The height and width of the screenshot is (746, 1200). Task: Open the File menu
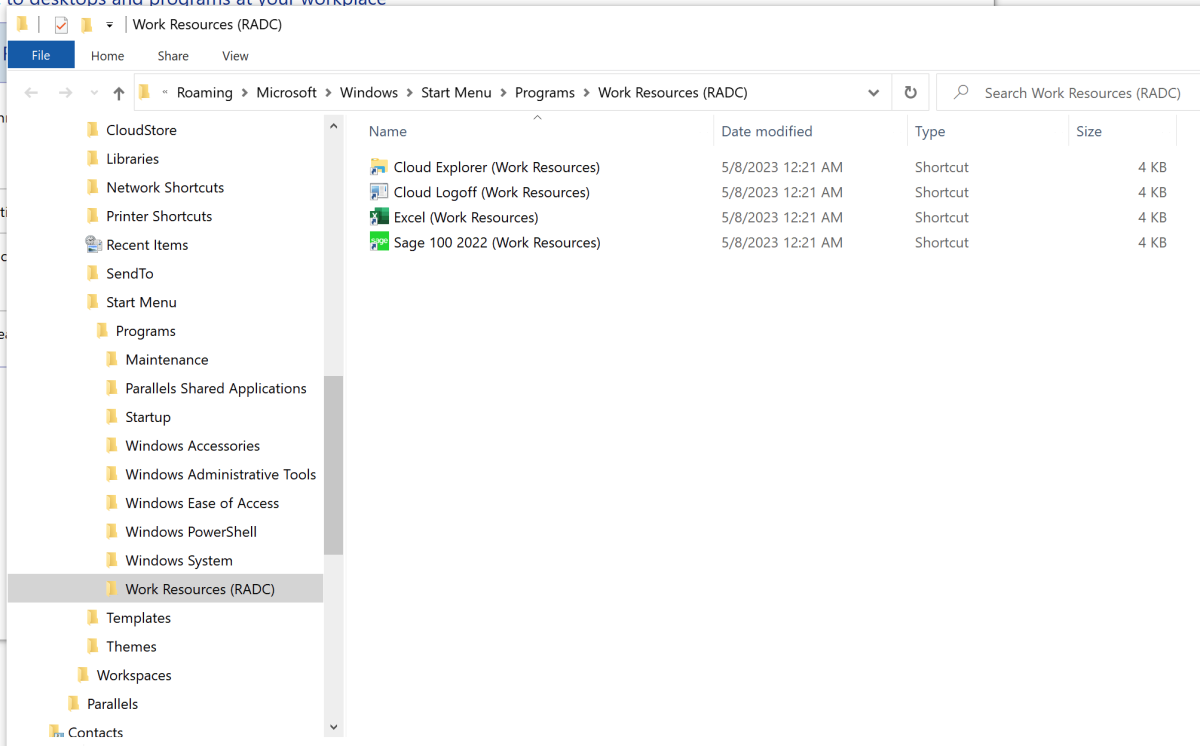point(40,55)
